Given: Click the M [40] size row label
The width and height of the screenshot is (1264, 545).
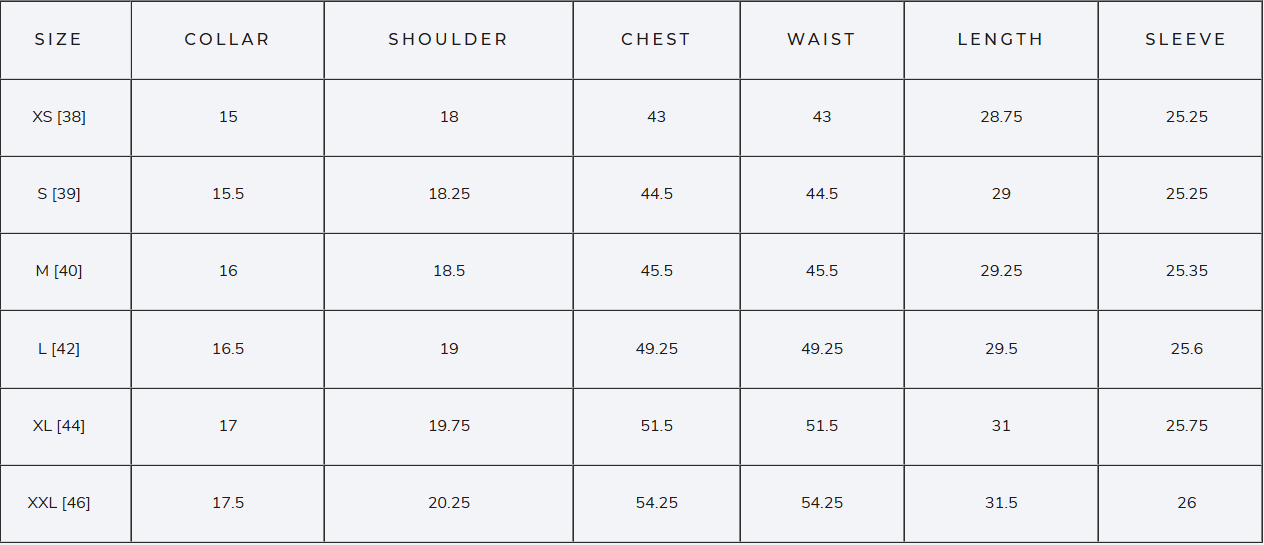Looking at the screenshot, I should [x=59, y=271].
